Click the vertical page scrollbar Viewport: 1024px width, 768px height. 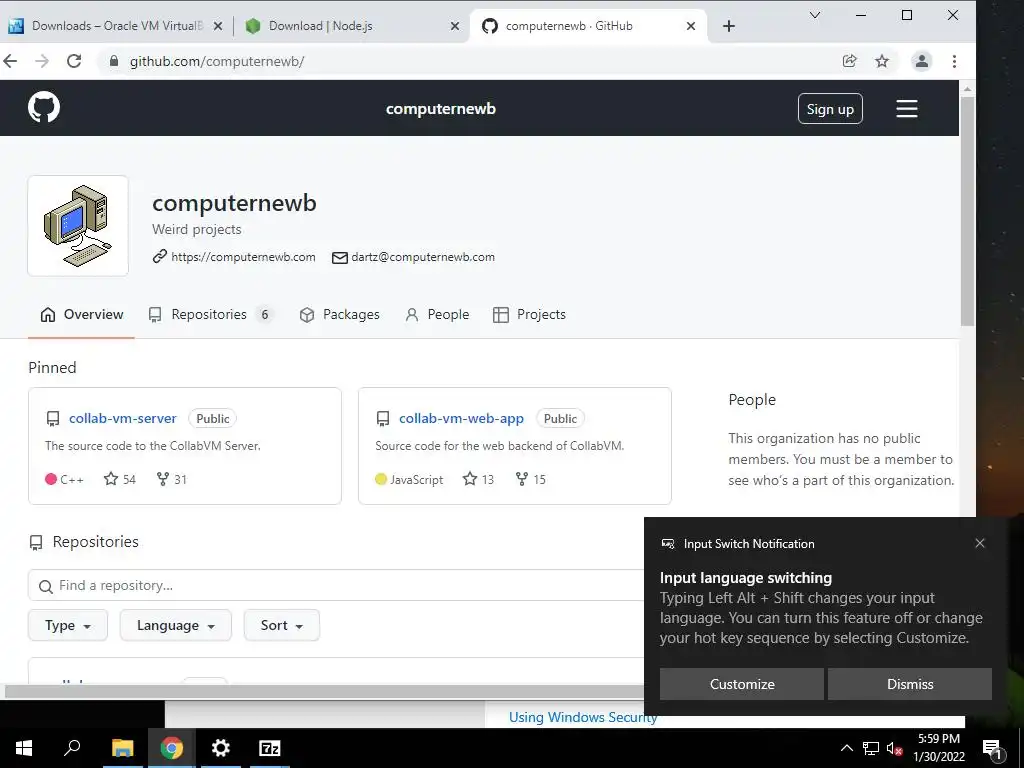tap(967, 212)
